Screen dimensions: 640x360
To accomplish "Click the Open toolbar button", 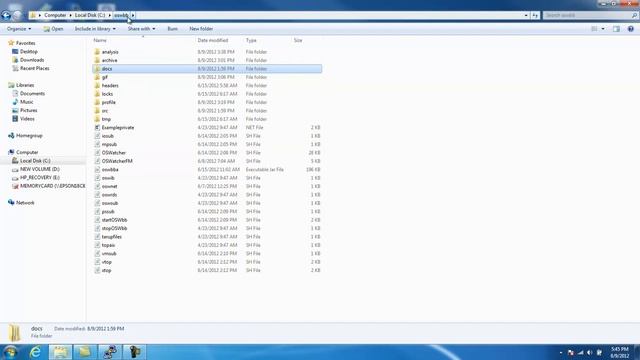I will [x=53, y=29].
